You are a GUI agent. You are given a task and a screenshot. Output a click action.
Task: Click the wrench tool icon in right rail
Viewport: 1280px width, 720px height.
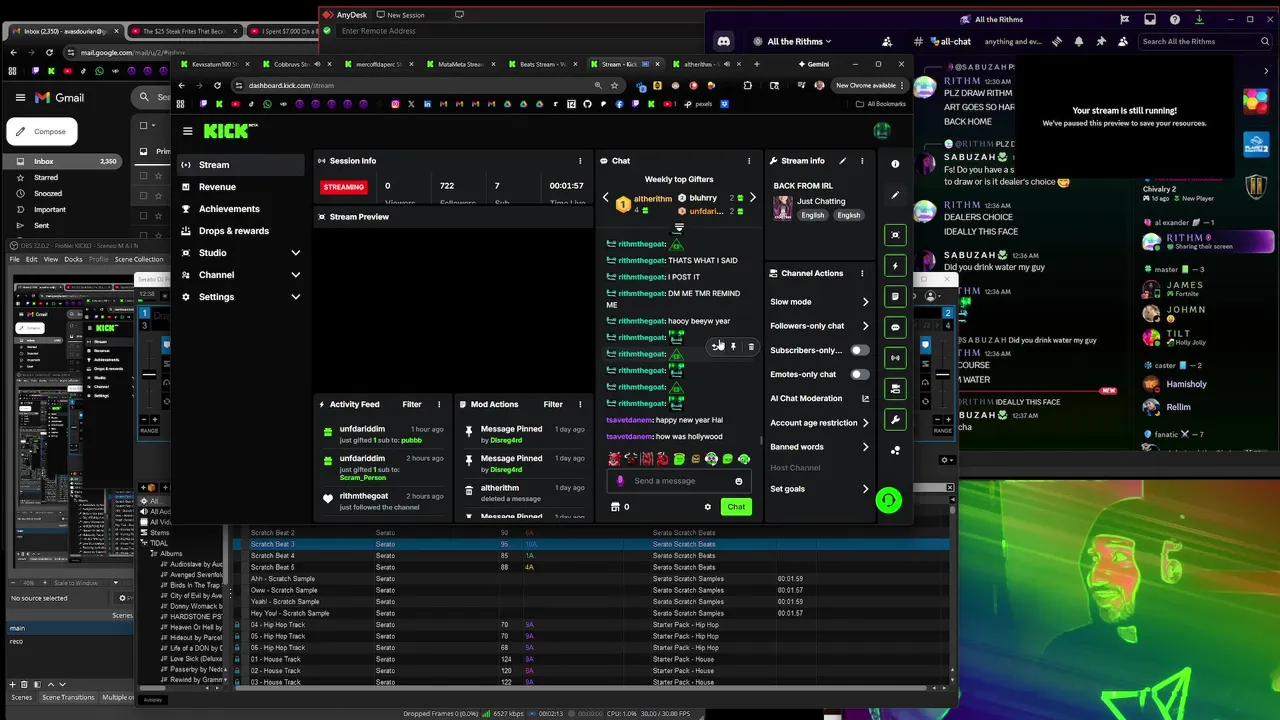(x=895, y=419)
